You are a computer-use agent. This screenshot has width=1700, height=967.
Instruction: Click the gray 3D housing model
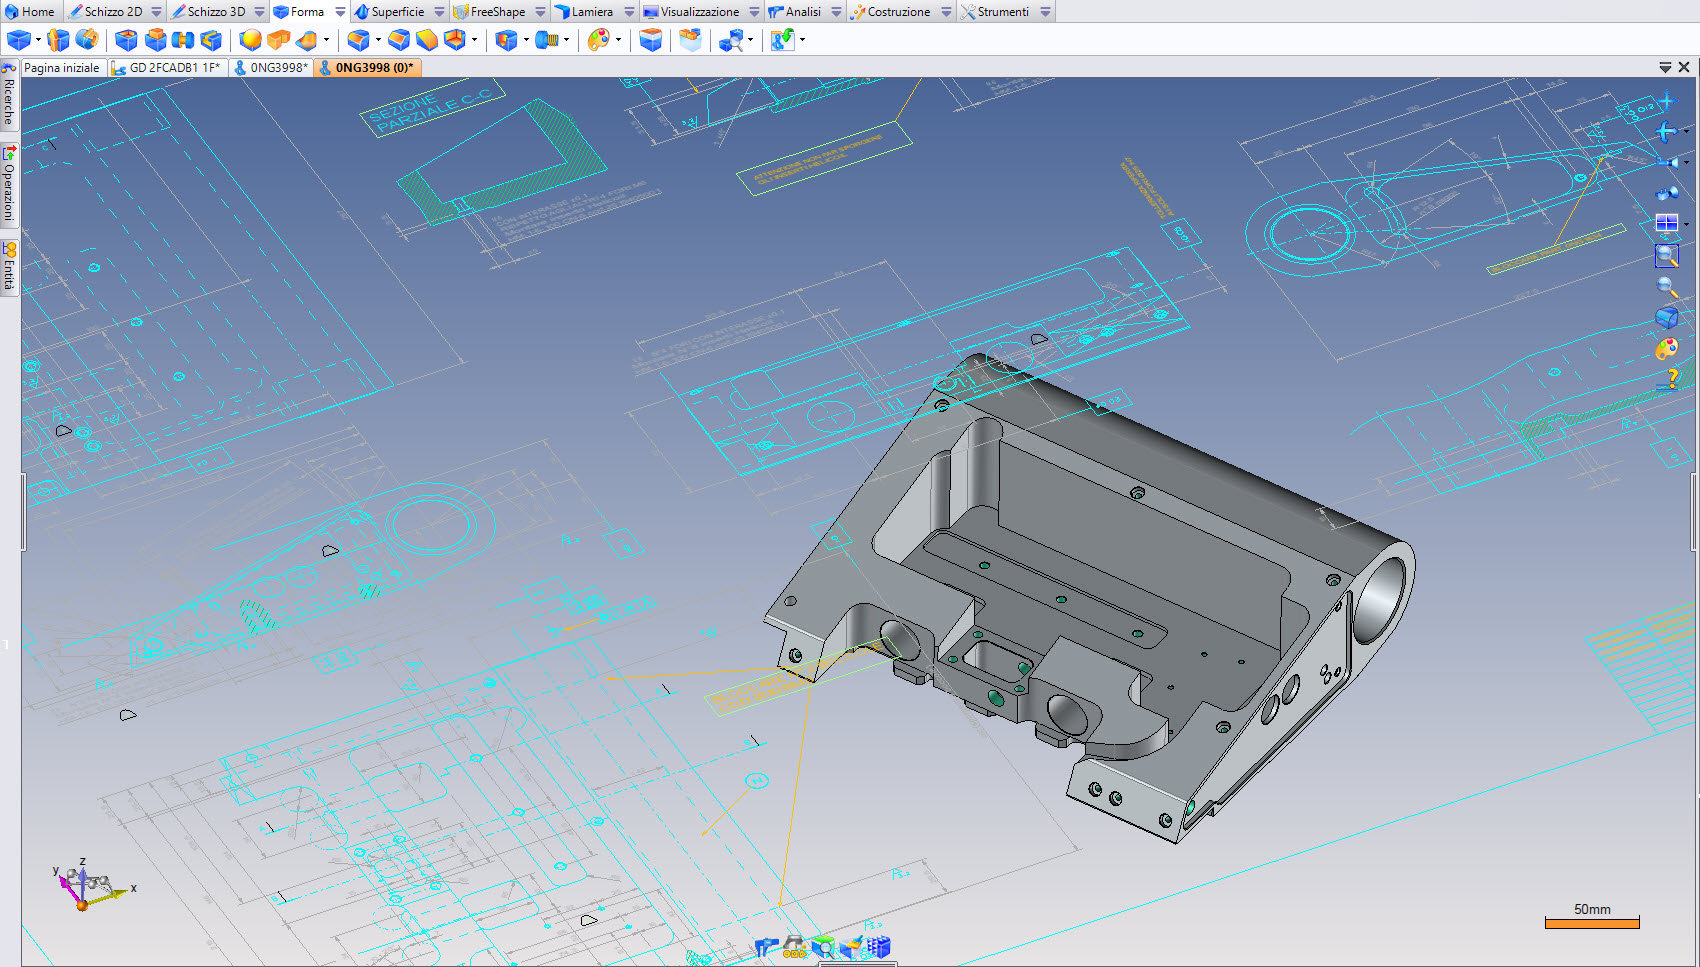(x=1090, y=597)
